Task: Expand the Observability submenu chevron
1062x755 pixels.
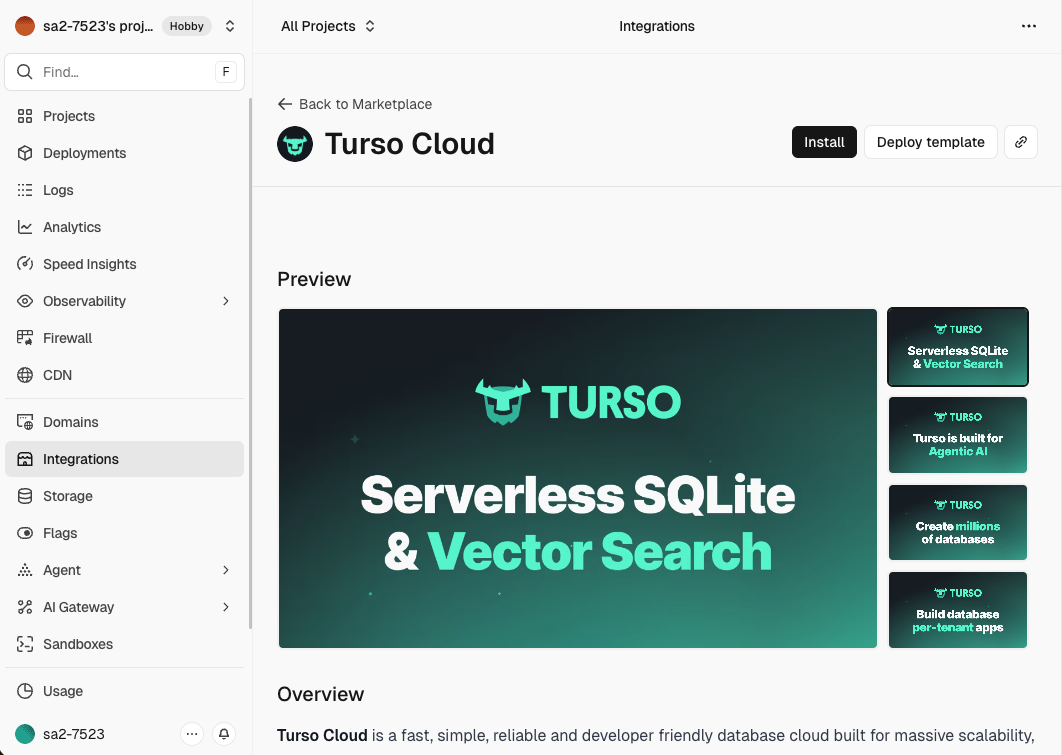Action: coord(226,301)
